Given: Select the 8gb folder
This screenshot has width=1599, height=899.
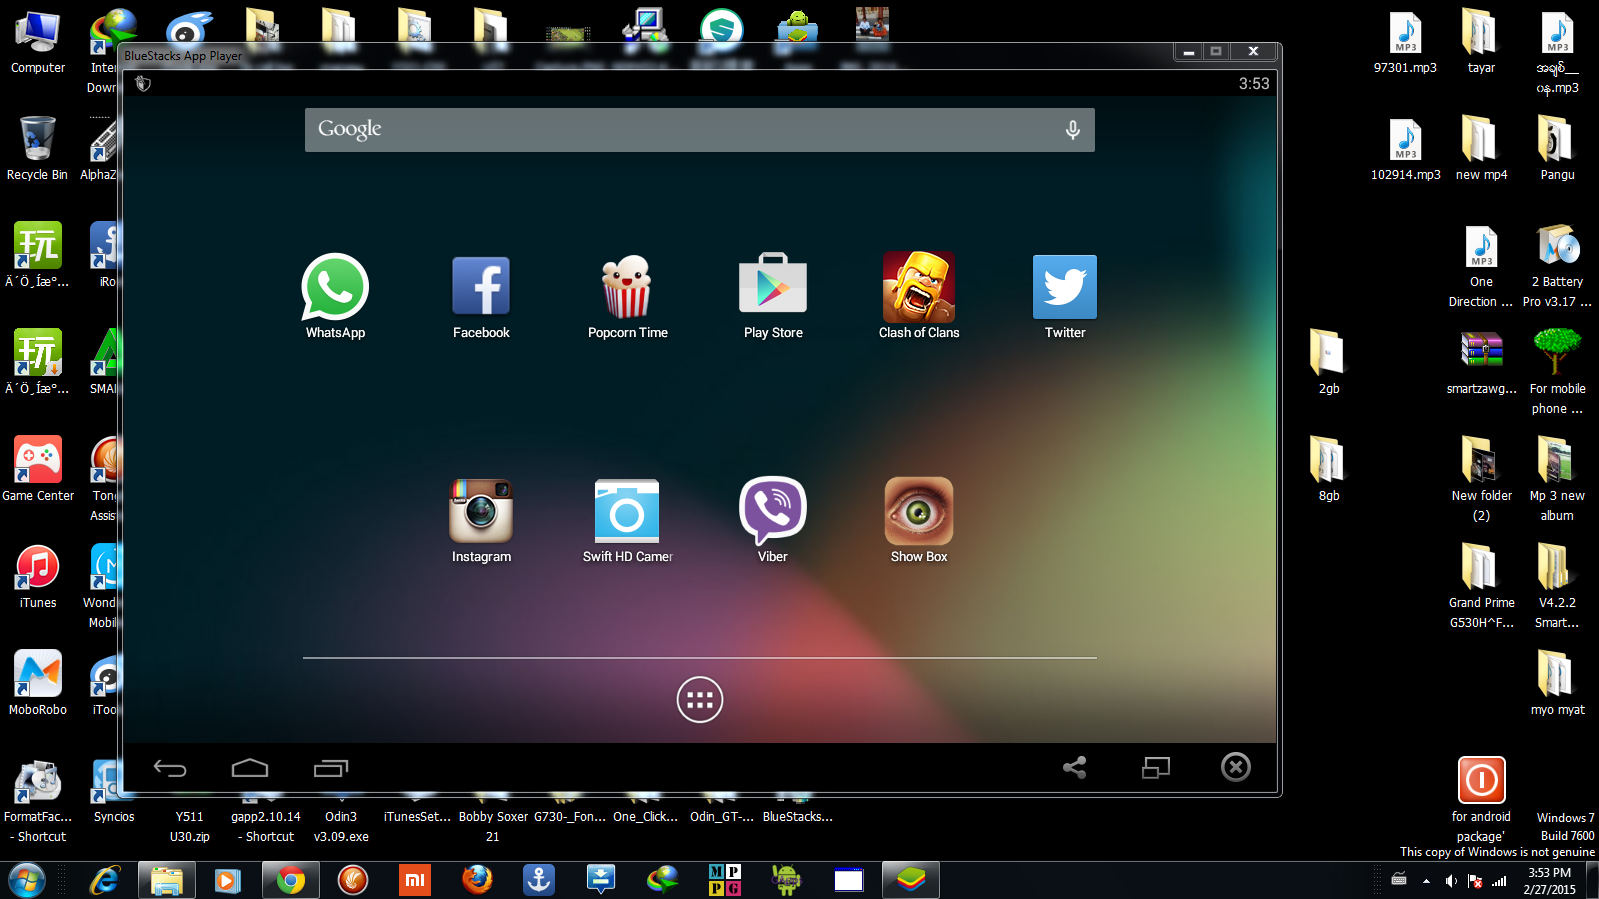Looking at the screenshot, I should click(x=1328, y=469).
